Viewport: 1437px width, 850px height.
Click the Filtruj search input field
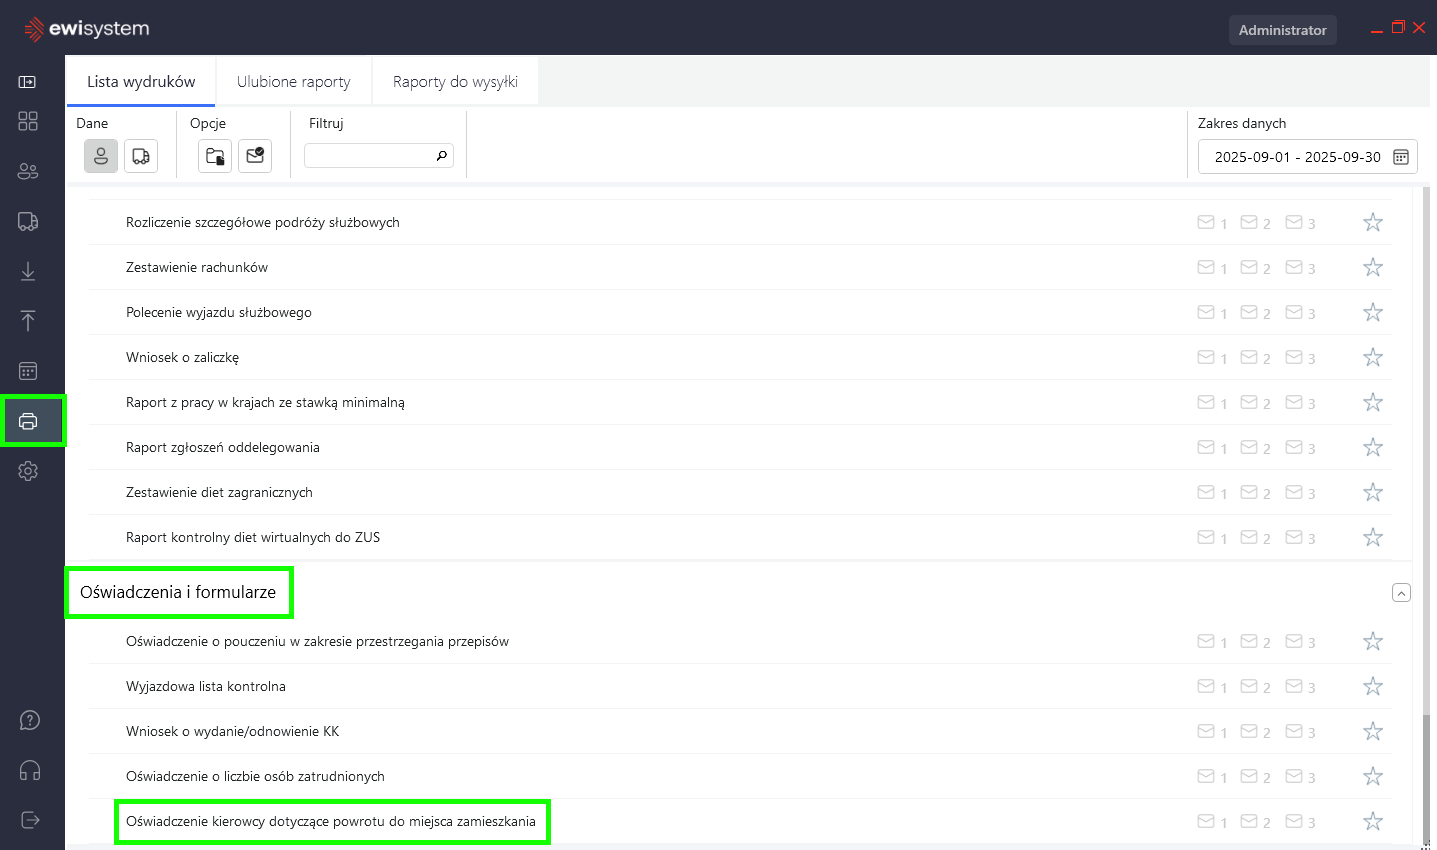point(370,156)
